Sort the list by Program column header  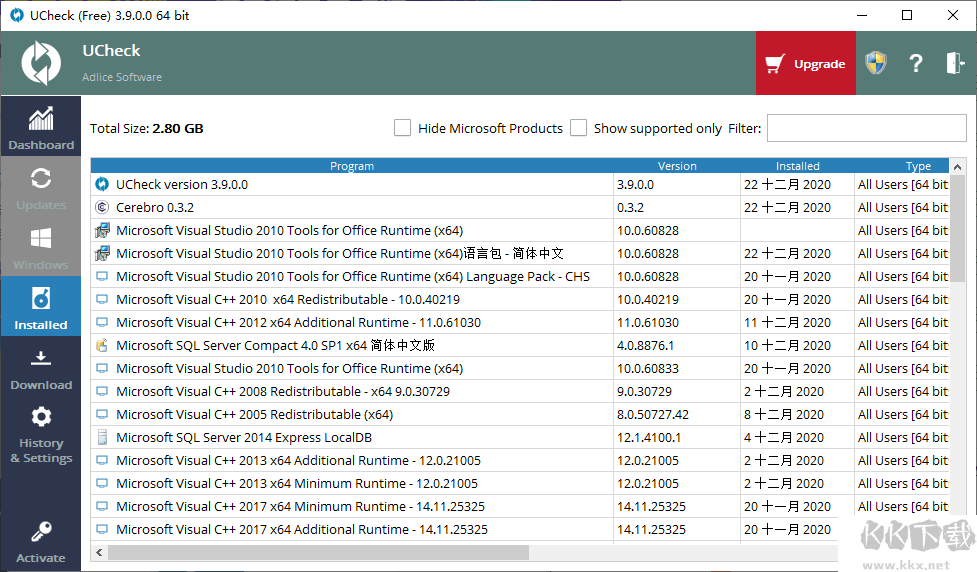[x=352, y=166]
